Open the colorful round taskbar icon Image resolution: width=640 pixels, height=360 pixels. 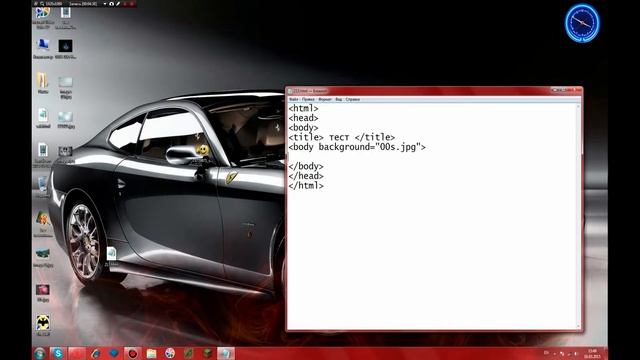(x=170, y=353)
